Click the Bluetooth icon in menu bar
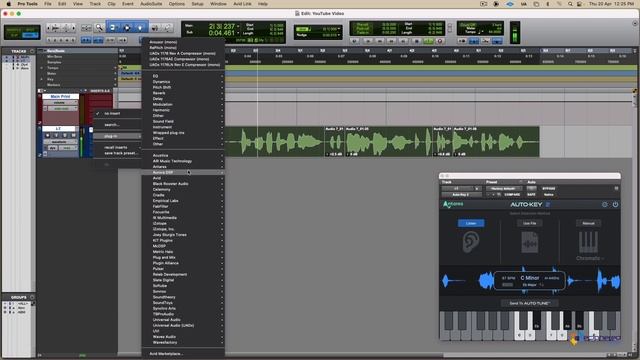 [547, 4]
